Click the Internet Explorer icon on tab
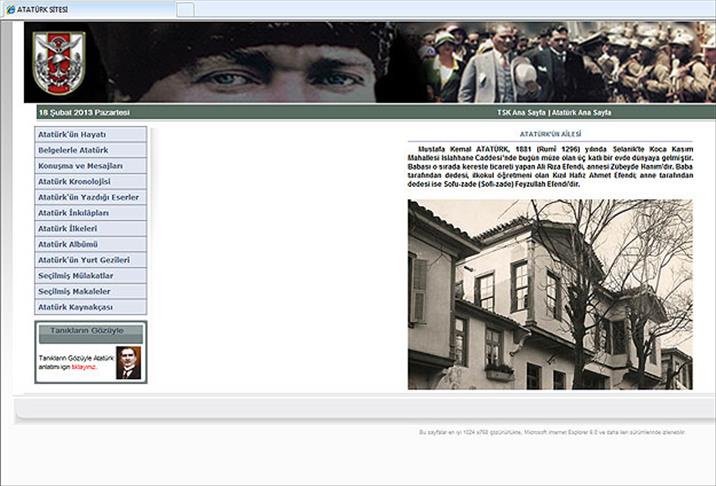 (9, 9)
